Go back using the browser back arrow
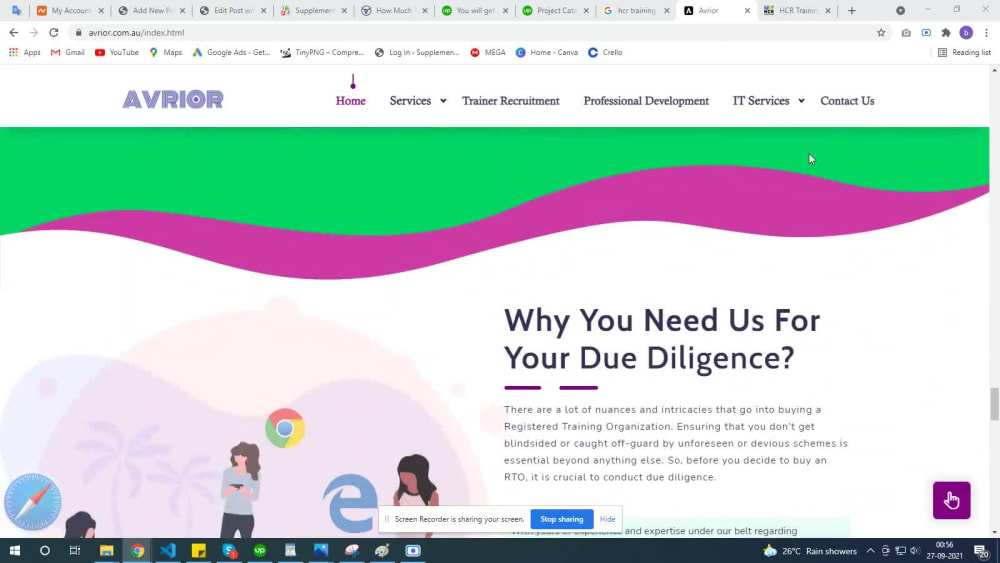This screenshot has height=563, width=1000. (13, 33)
